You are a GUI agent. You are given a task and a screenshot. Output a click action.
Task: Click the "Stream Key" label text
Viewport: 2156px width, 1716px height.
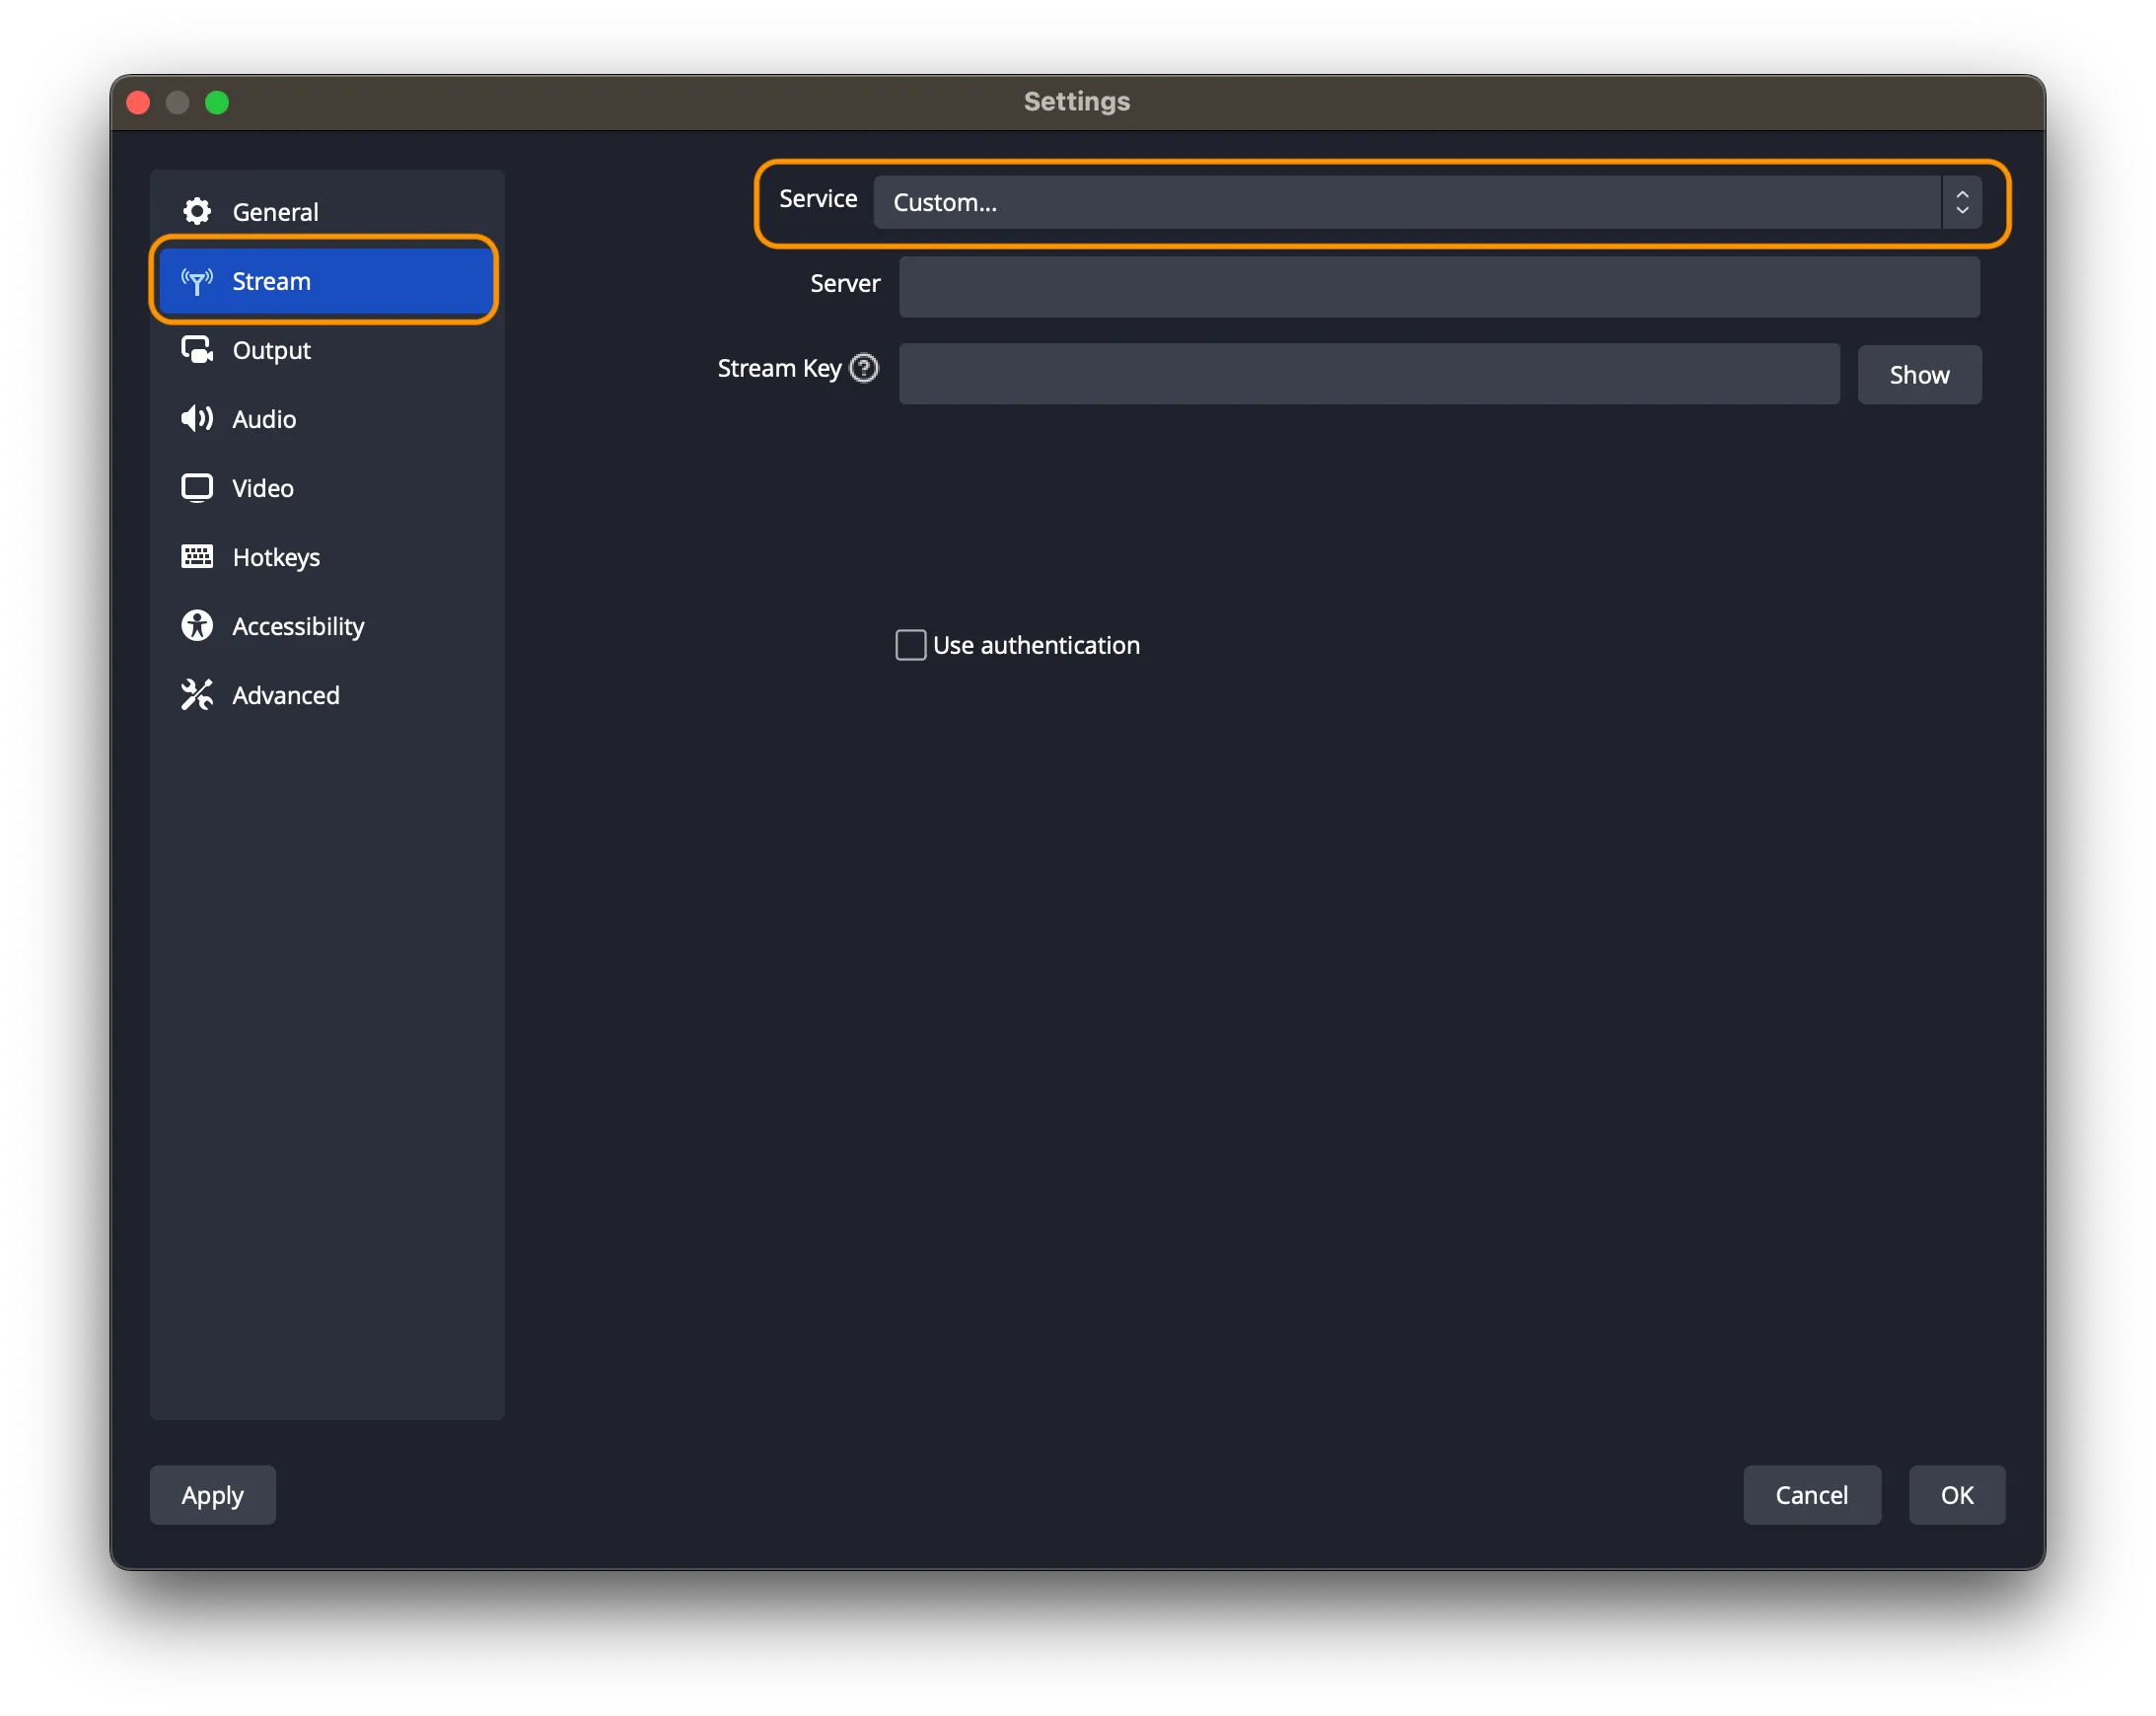point(779,368)
